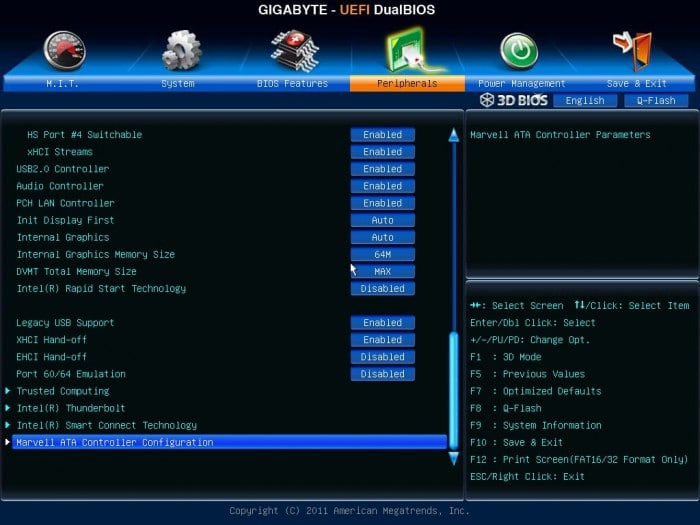Screen dimensions: 700x525
Task: Click the settings list scrollbar thumb
Action: [454, 391]
